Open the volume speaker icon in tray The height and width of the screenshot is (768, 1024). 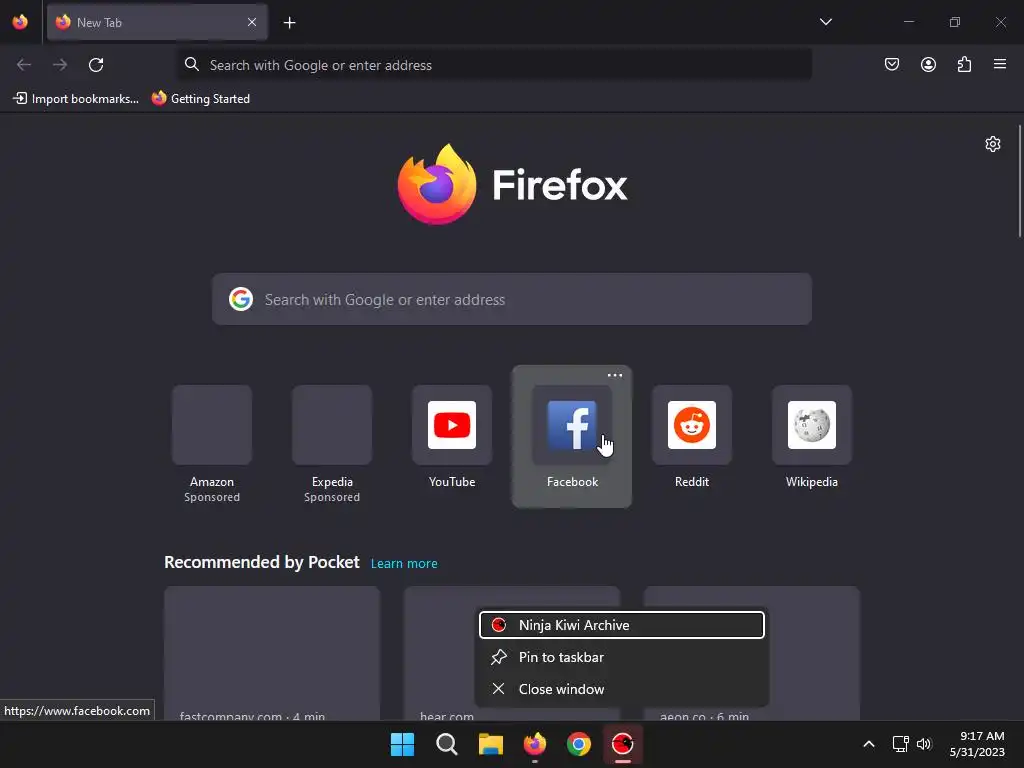pos(924,744)
